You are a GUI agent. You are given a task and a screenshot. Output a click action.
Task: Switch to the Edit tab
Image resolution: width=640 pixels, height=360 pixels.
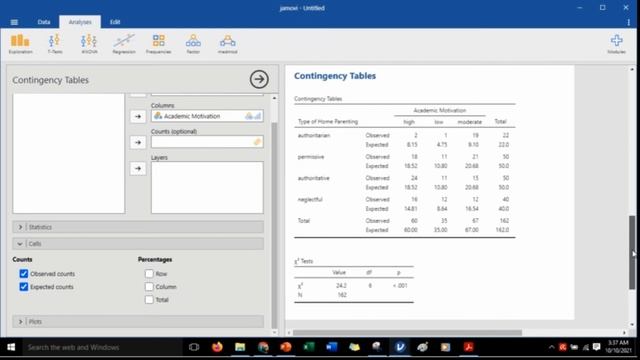click(x=115, y=22)
